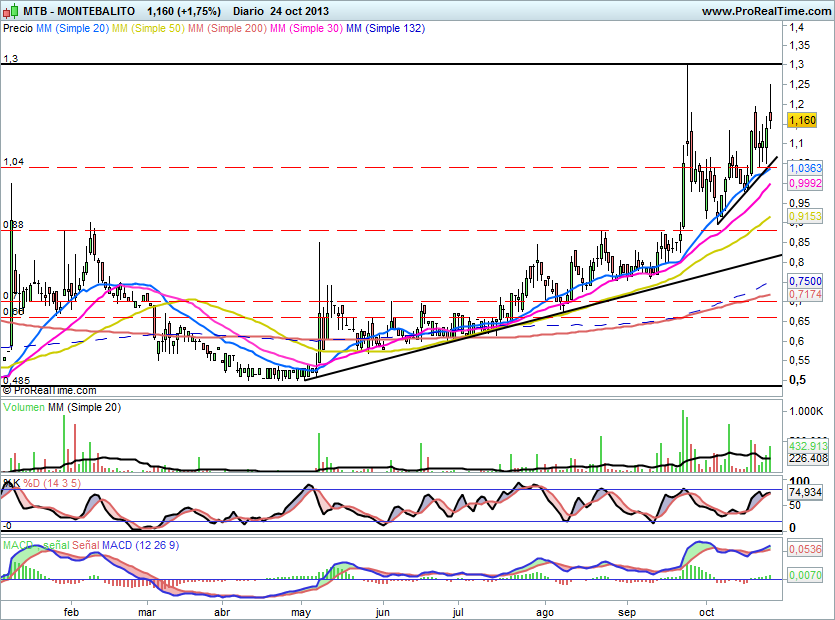Select the MM (Simple 50) indicator label

(147, 29)
